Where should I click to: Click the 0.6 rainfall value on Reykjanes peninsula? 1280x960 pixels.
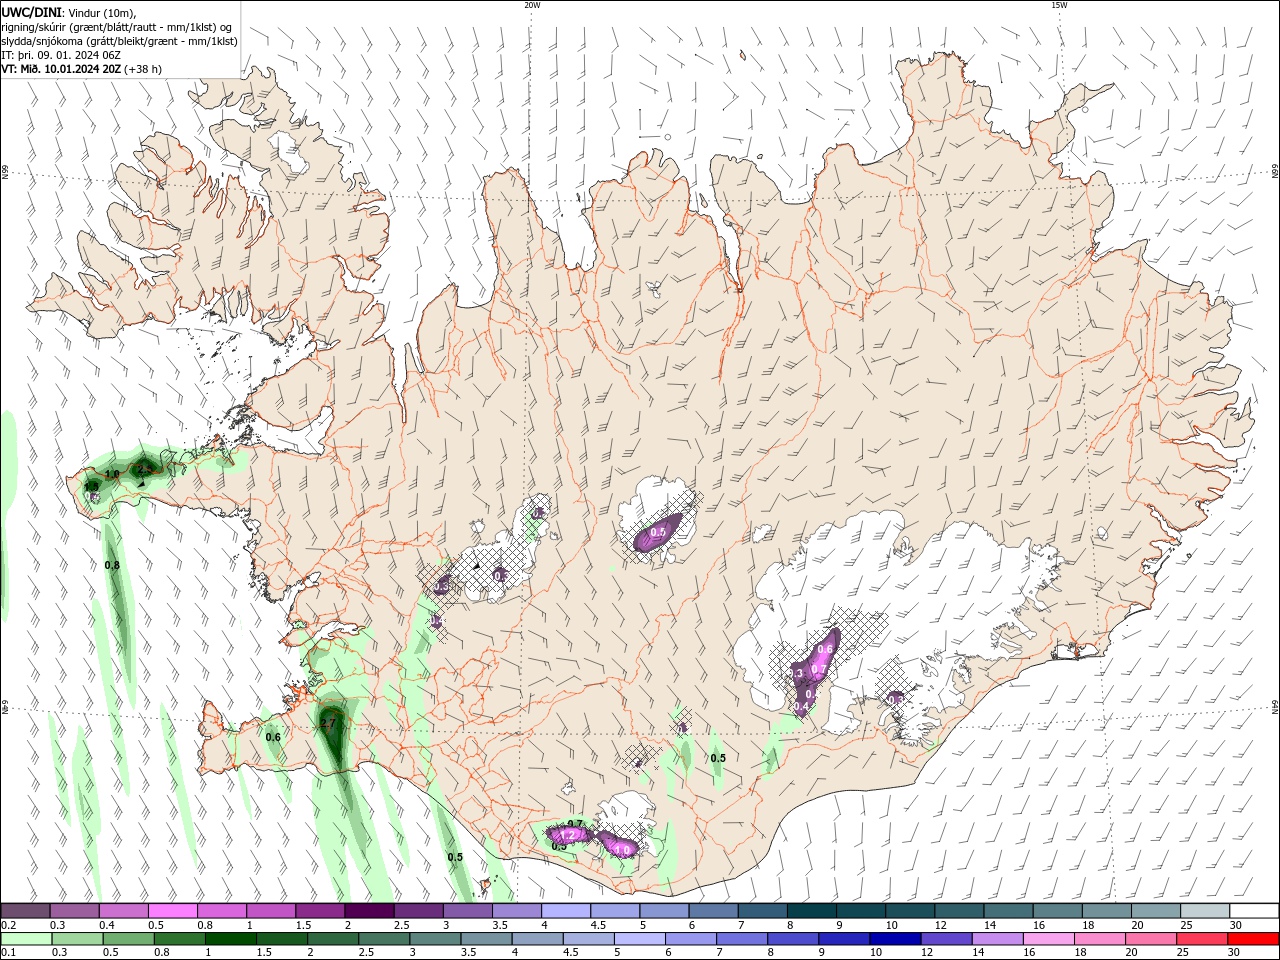click(273, 737)
